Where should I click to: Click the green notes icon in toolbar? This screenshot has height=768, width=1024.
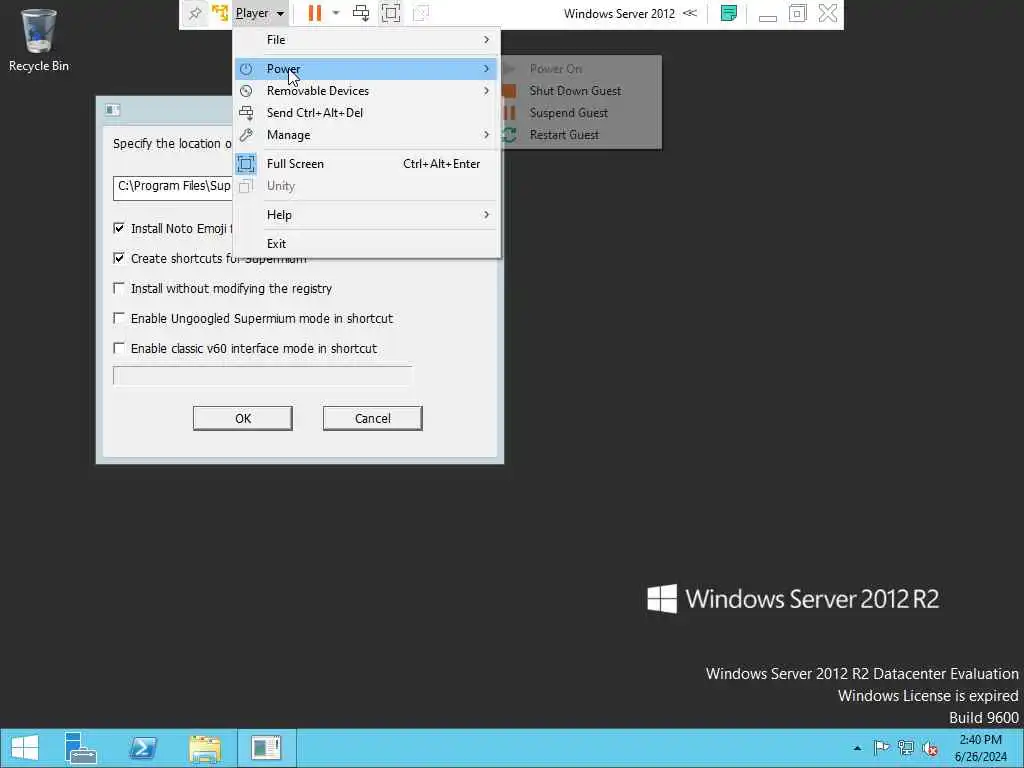(x=729, y=13)
